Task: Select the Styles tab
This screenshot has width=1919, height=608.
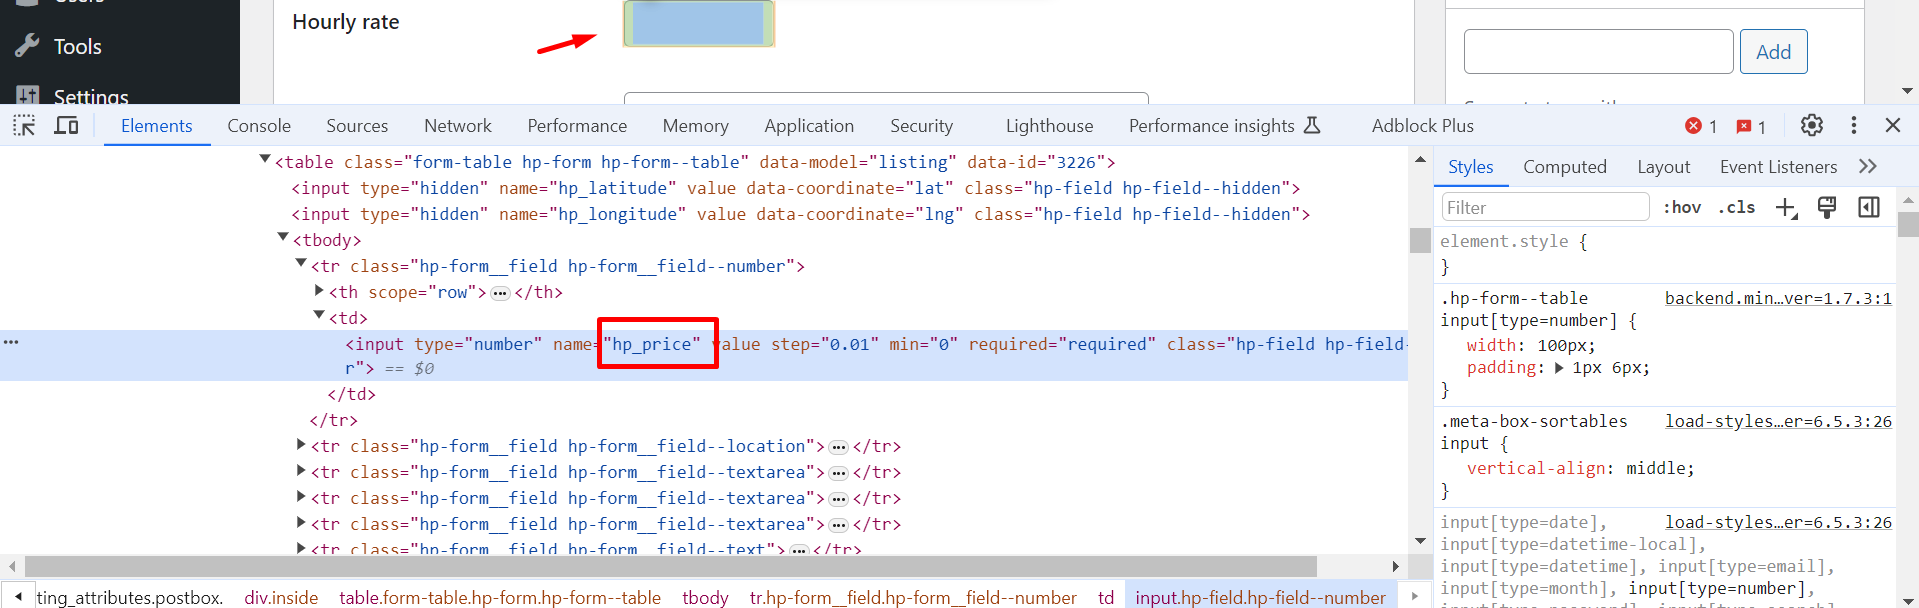Action: [x=1471, y=167]
